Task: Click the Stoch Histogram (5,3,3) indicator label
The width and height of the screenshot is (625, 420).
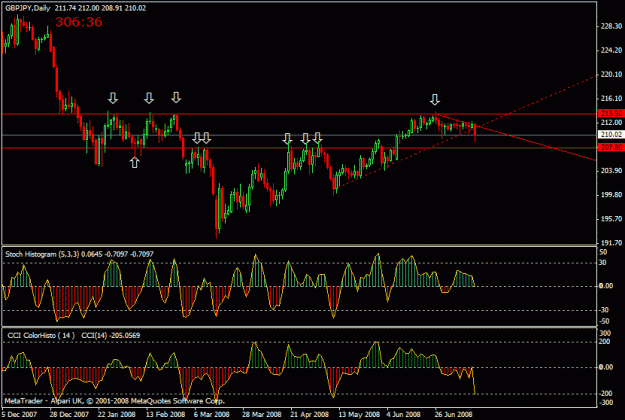Action: pos(42,254)
